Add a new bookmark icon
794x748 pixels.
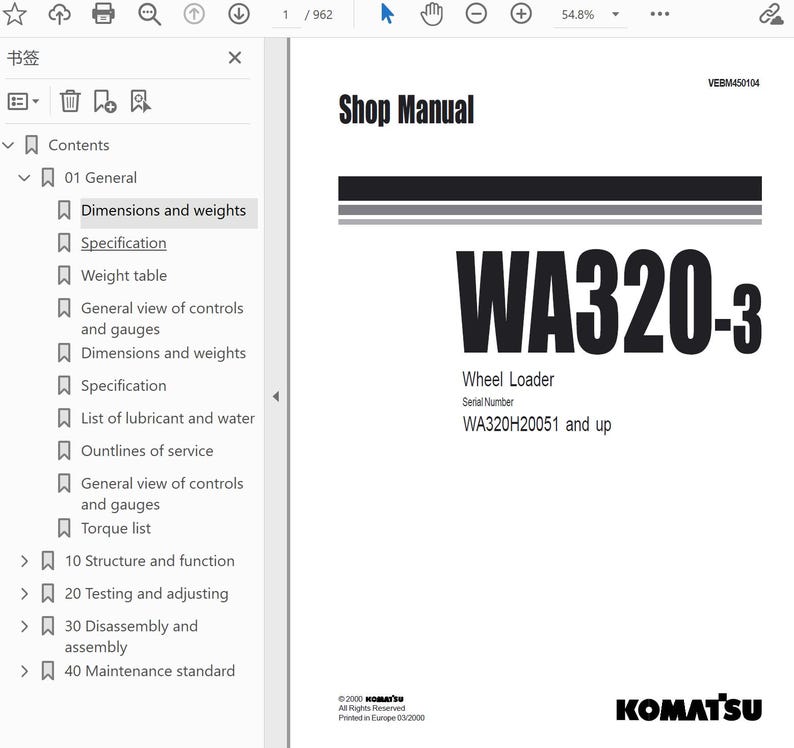[x=105, y=101]
